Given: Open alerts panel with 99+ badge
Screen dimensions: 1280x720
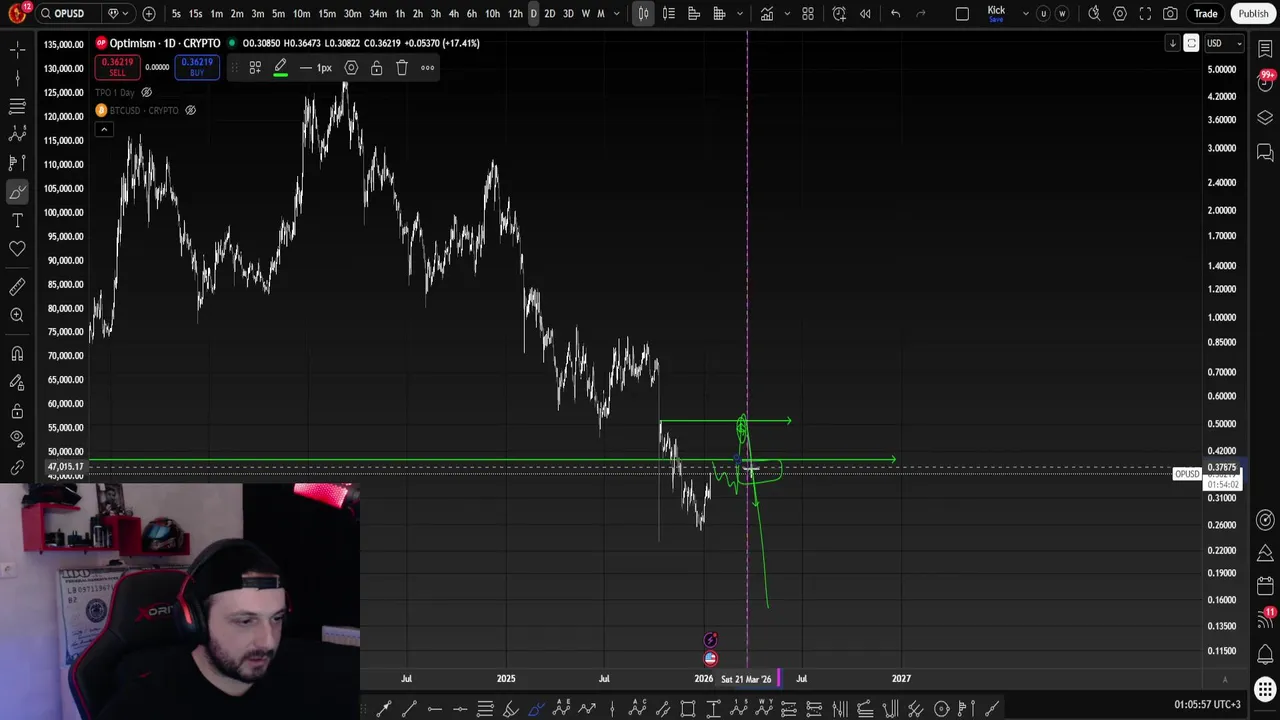Looking at the screenshot, I should pyautogui.click(x=1265, y=82).
